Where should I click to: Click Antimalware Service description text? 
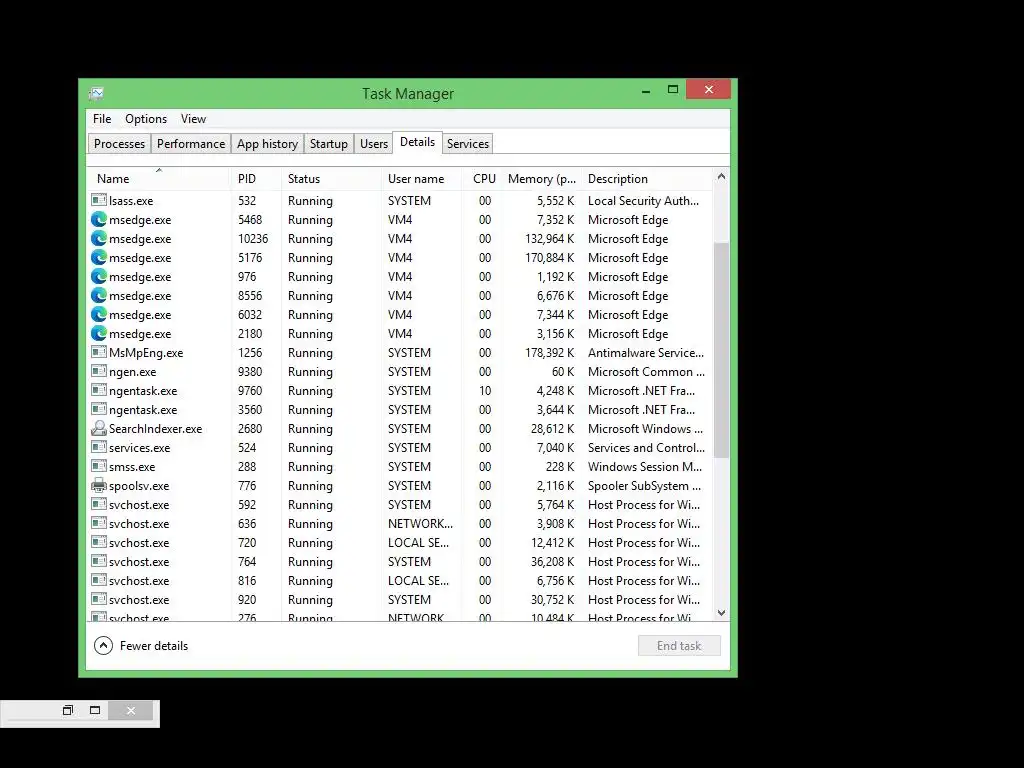click(646, 353)
